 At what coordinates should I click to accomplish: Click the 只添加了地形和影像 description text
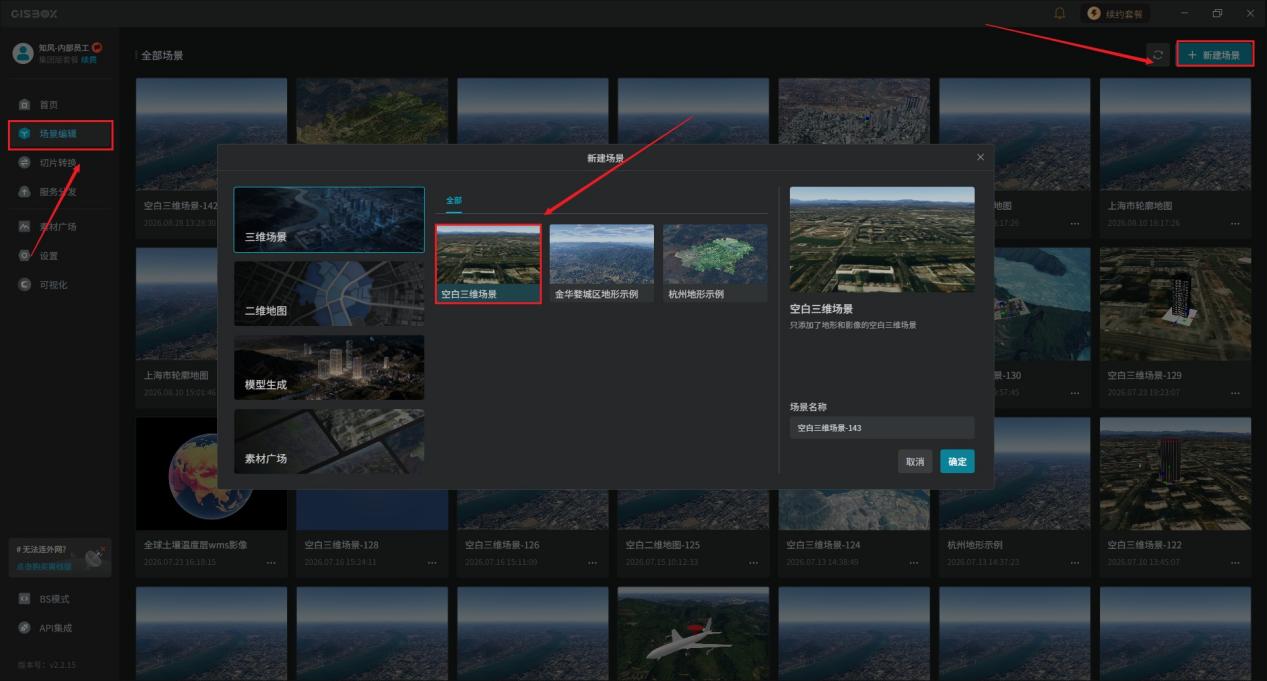(853, 325)
